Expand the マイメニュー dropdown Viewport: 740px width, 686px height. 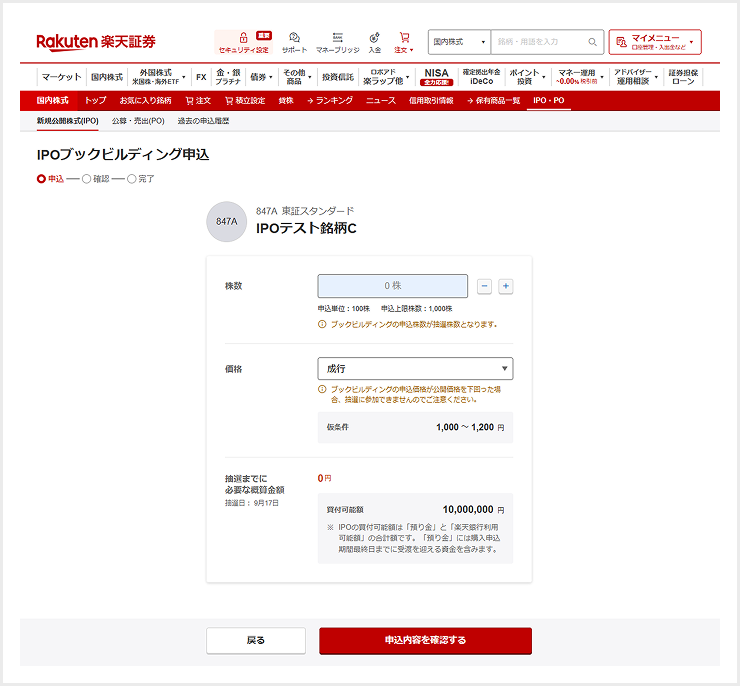pyautogui.click(x=655, y=42)
